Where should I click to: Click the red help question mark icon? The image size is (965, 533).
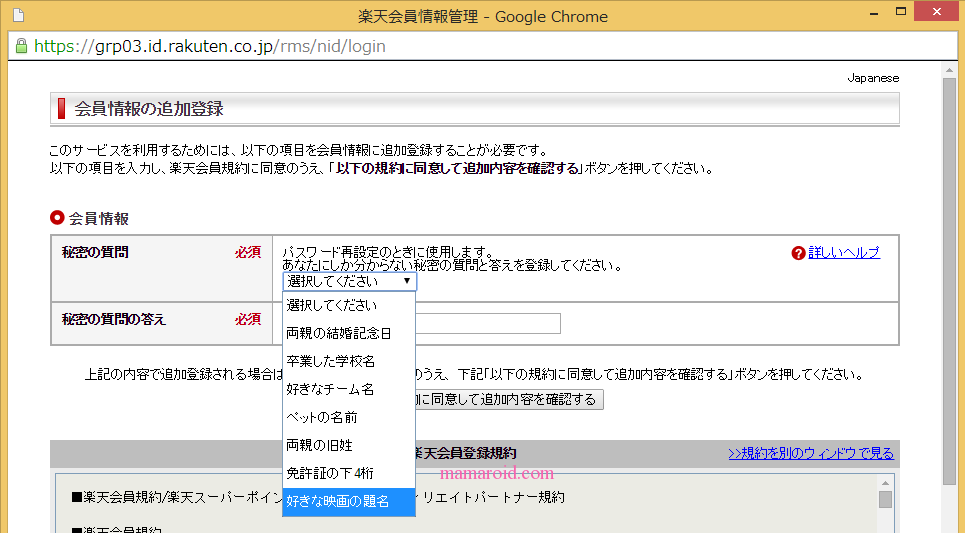click(x=798, y=253)
